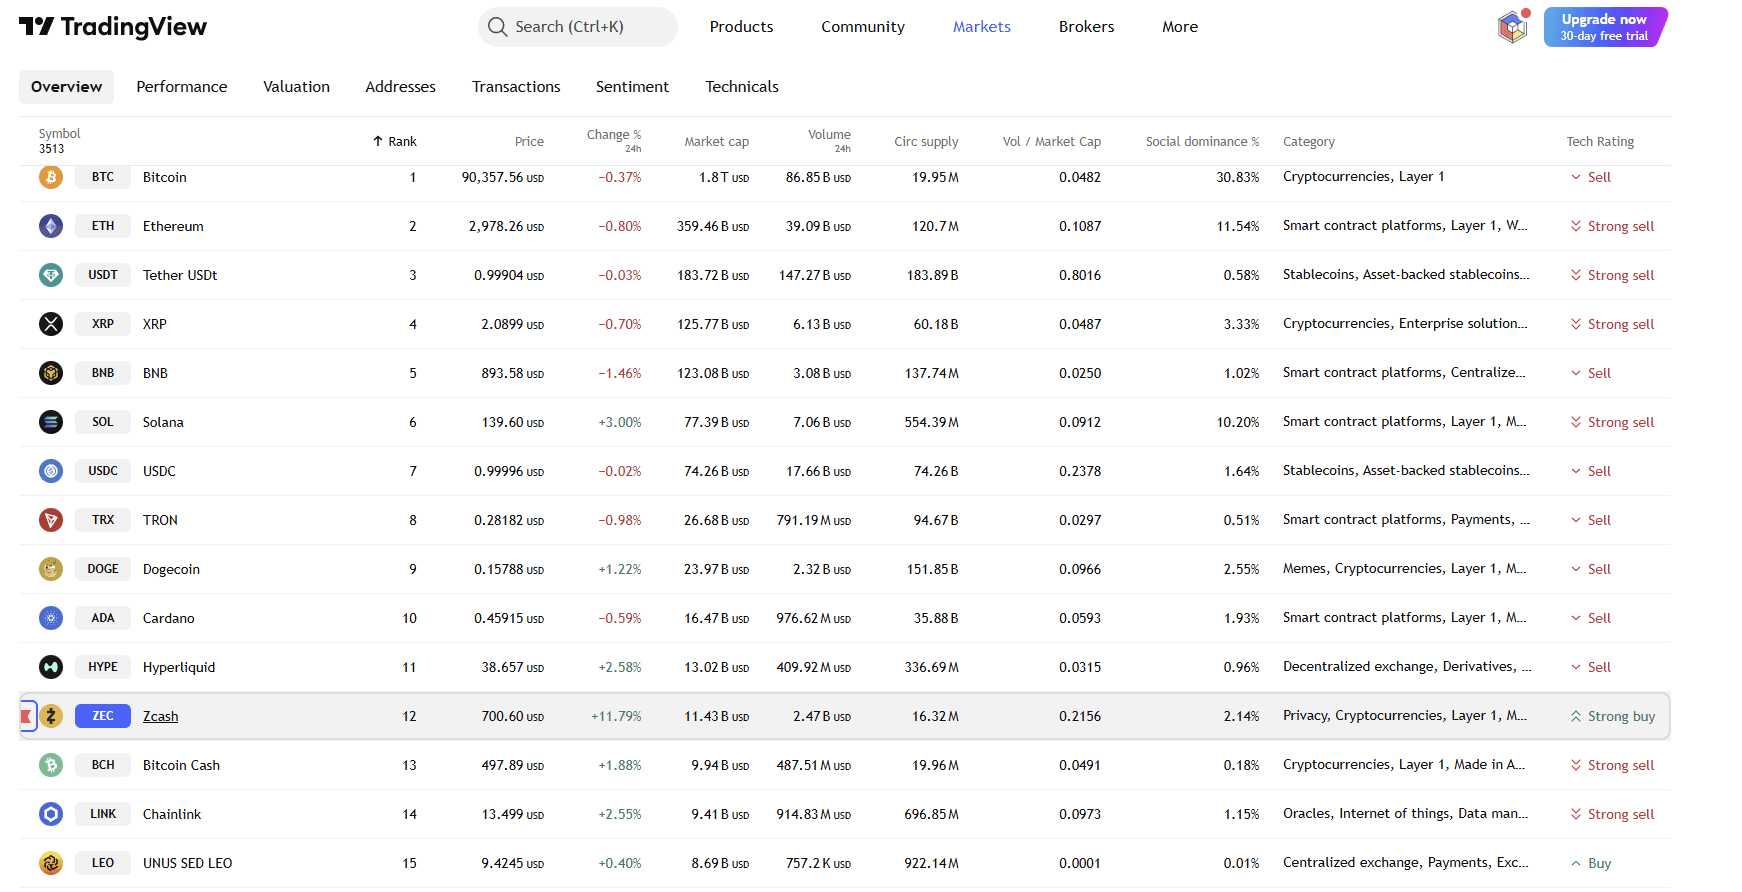The width and height of the screenshot is (1742, 892).
Task: Click the Ethereum coin icon
Action: coord(51,226)
